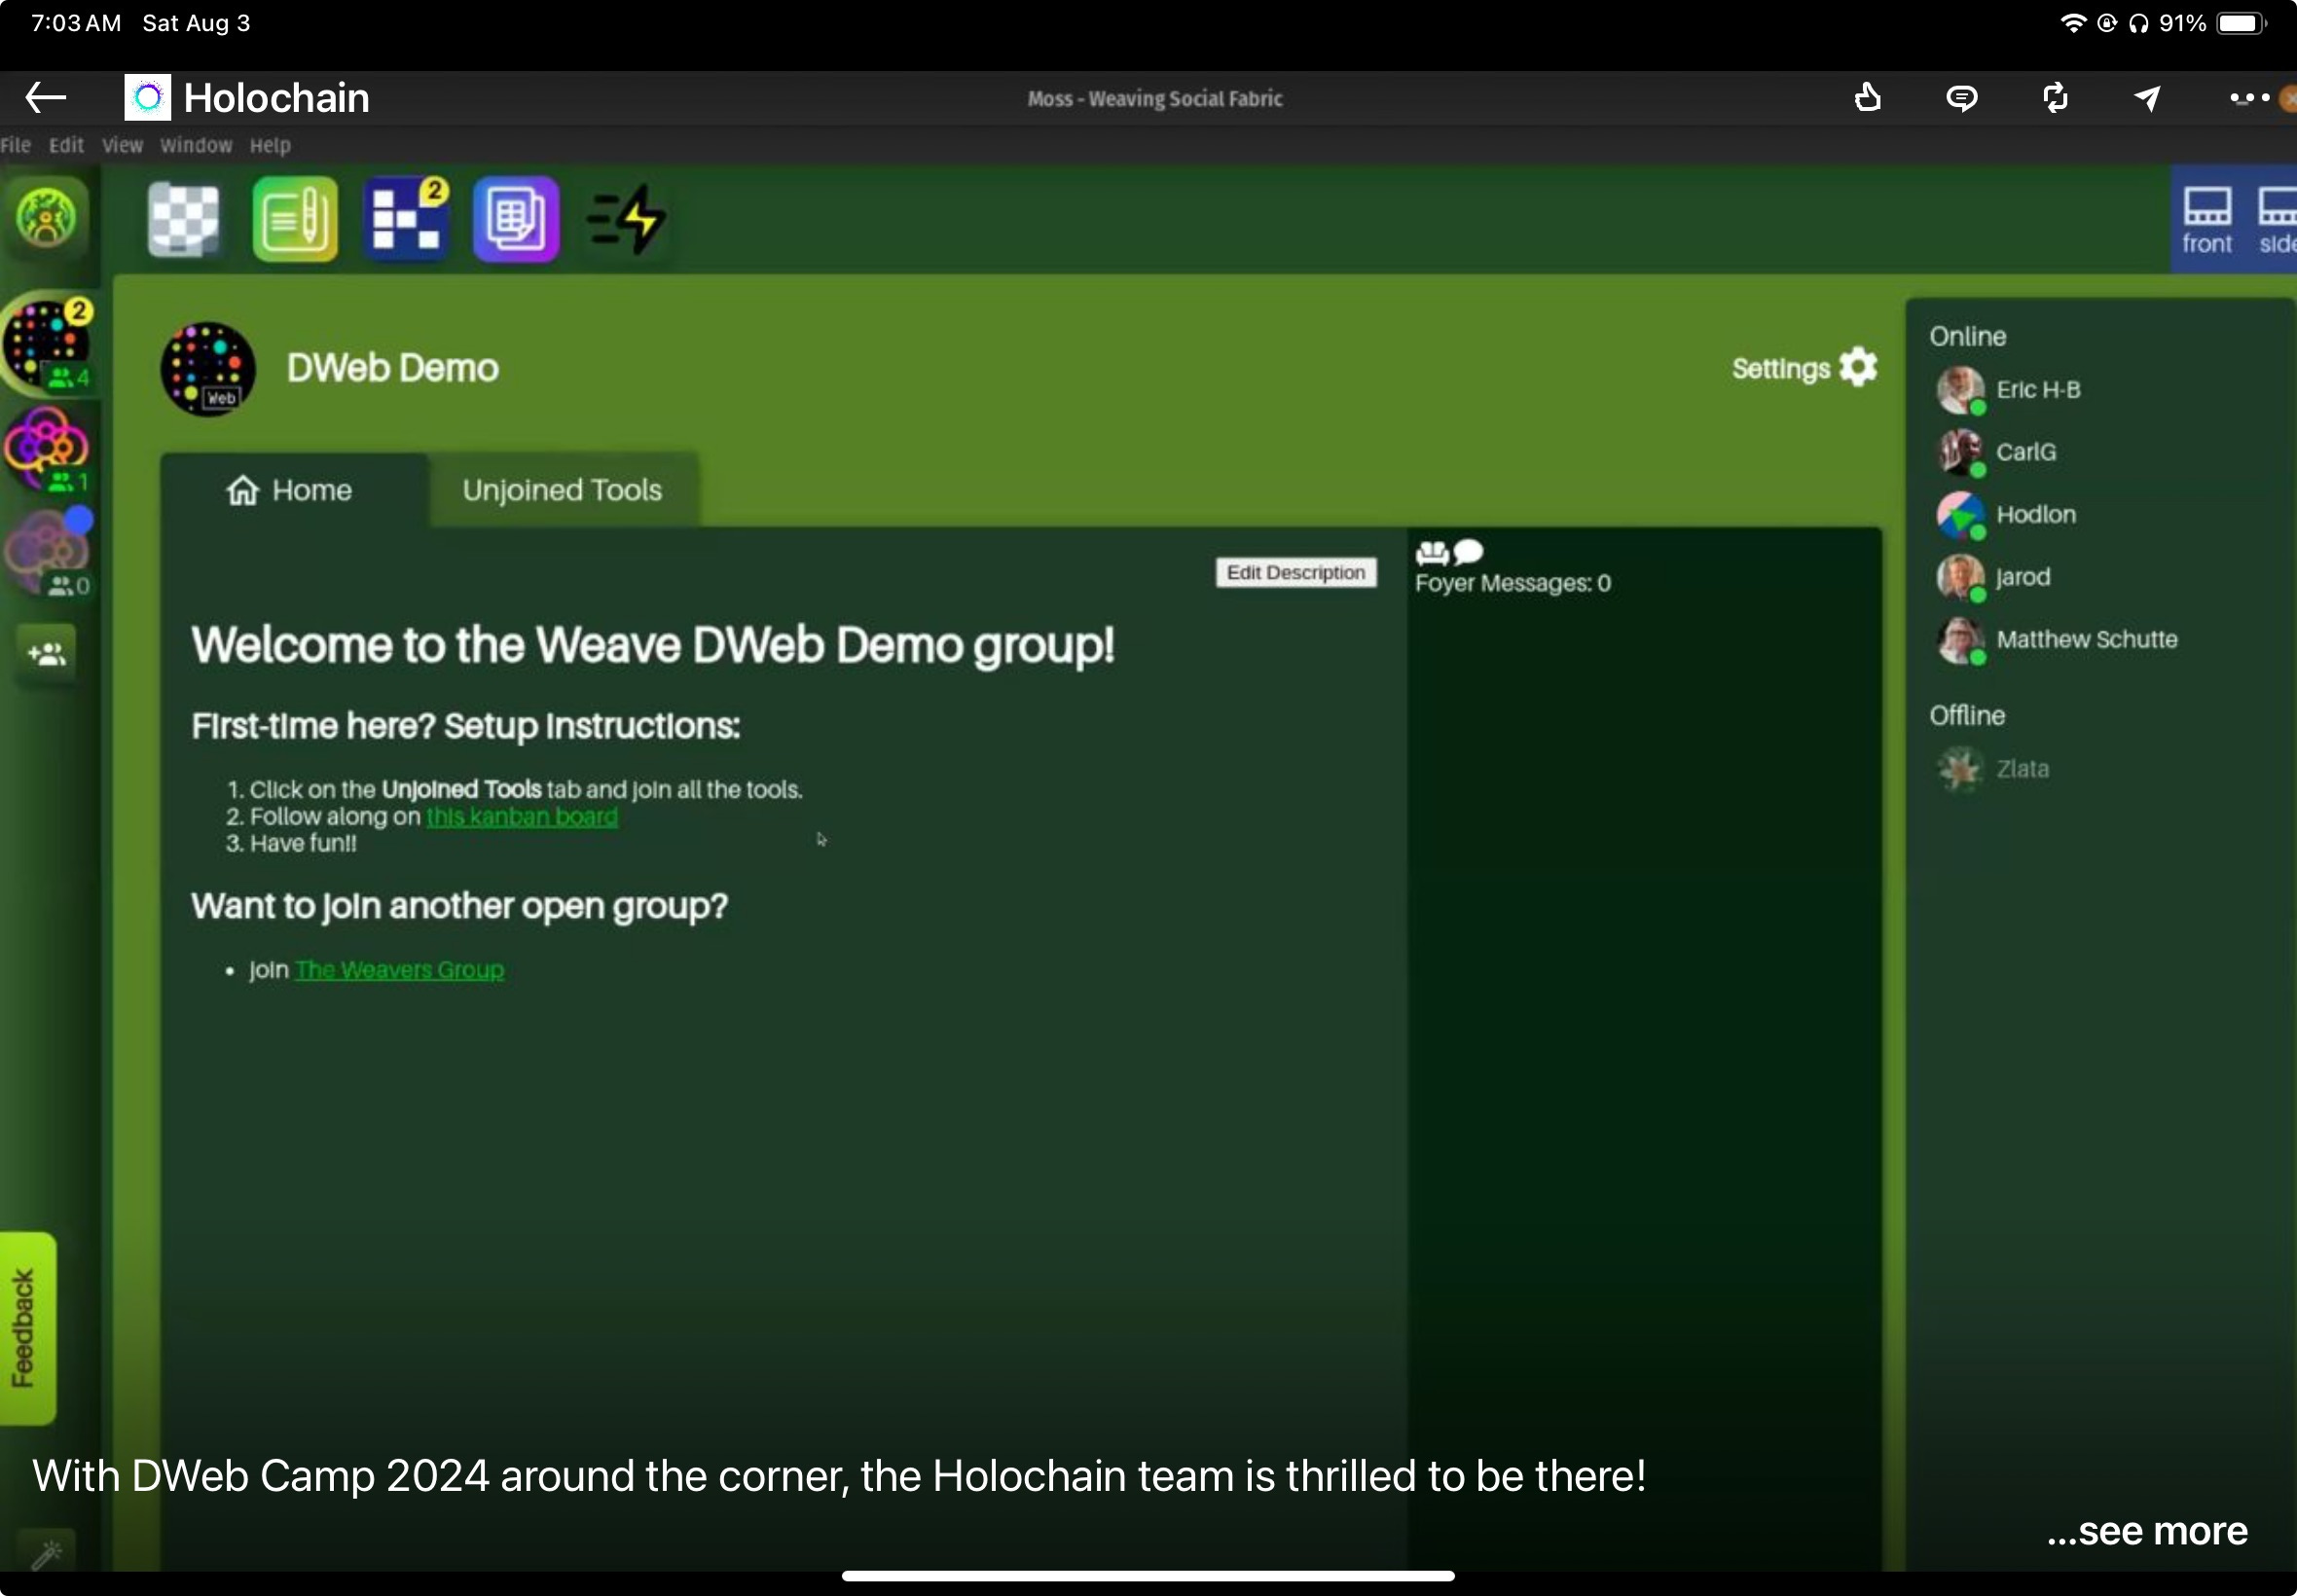Tap the clap reaction icon
The image size is (2297, 1596).
pos(1867,98)
